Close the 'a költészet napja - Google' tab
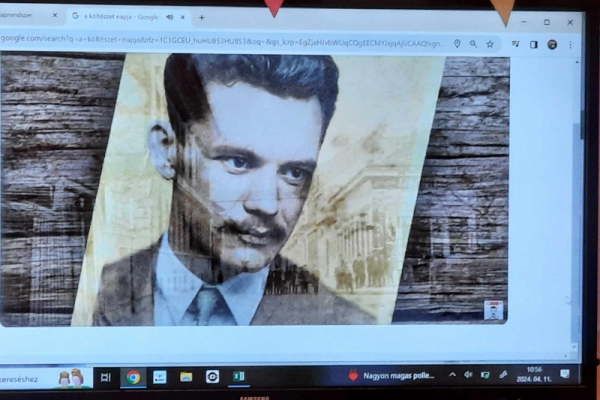Viewport: 600px width, 400px height. pyautogui.click(x=183, y=17)
